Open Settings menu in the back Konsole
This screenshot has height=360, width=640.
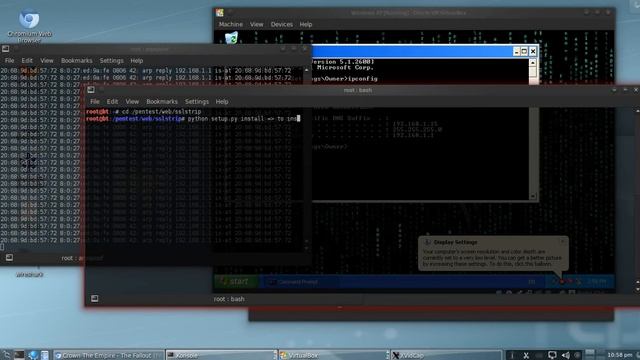(x=111, y=61)
